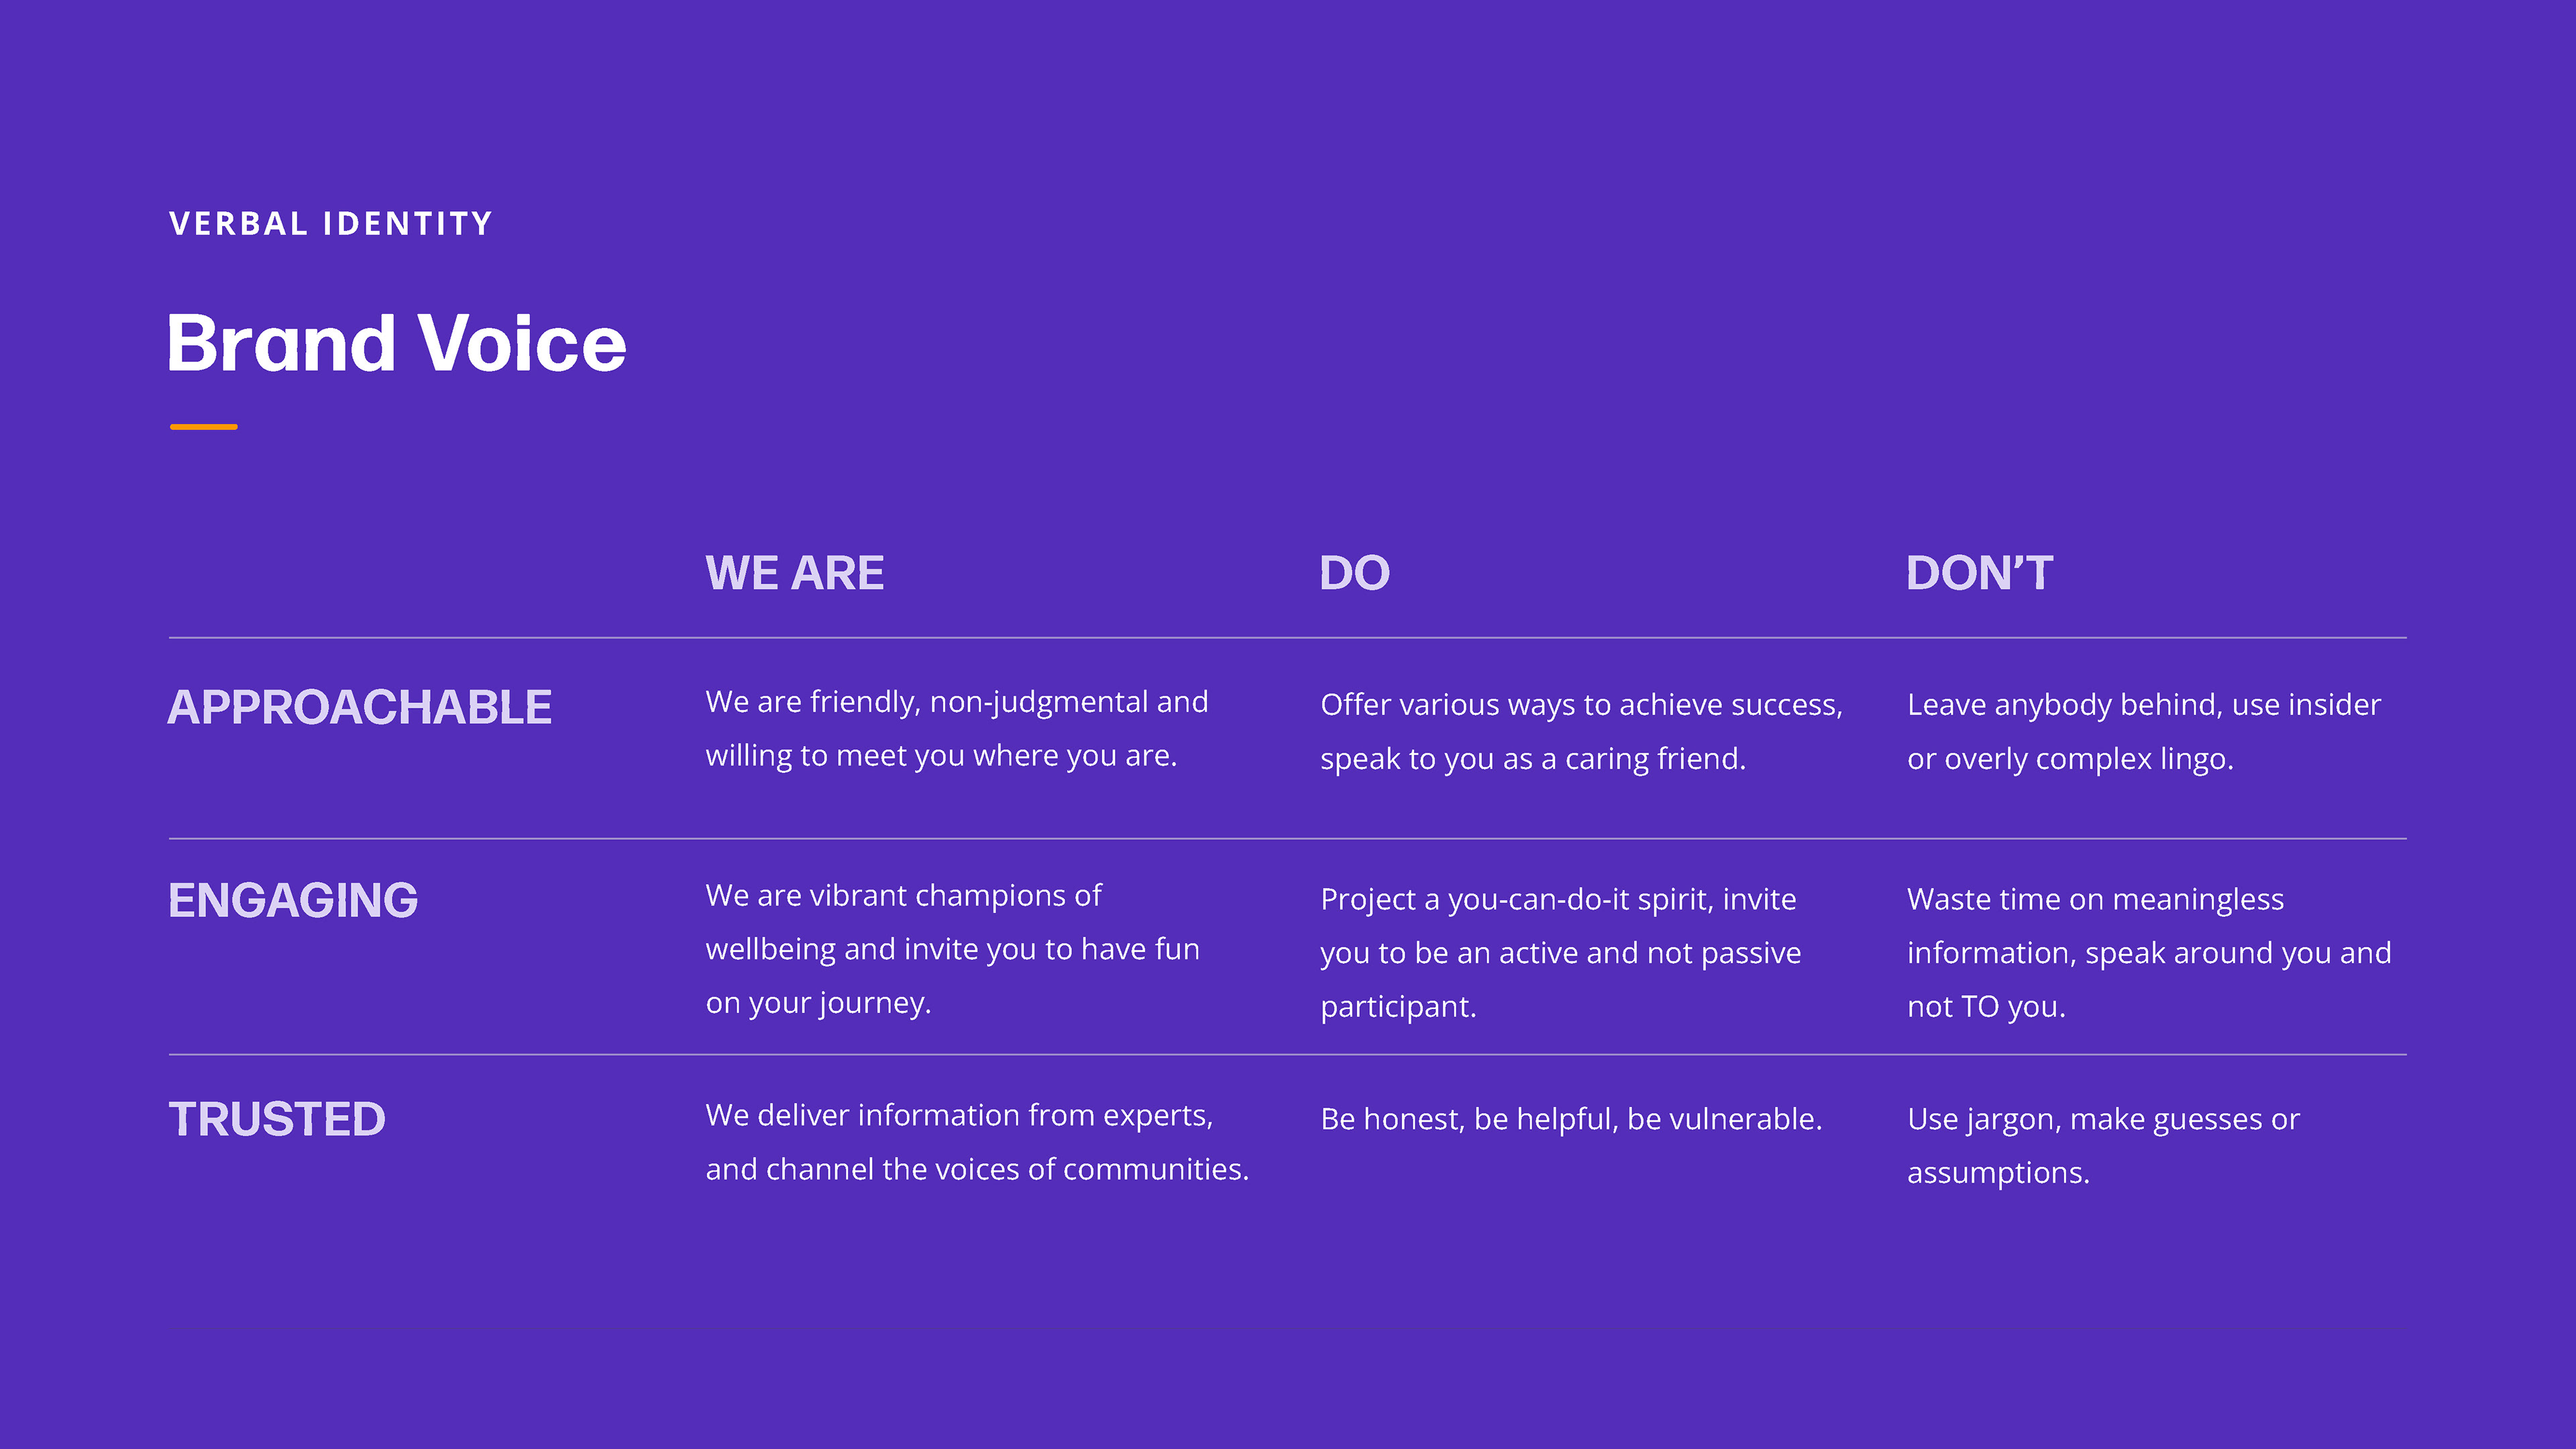
Task: Select the 'vibrant champions of wellbeing' paragraph
Action: click(x=952, y=948)
